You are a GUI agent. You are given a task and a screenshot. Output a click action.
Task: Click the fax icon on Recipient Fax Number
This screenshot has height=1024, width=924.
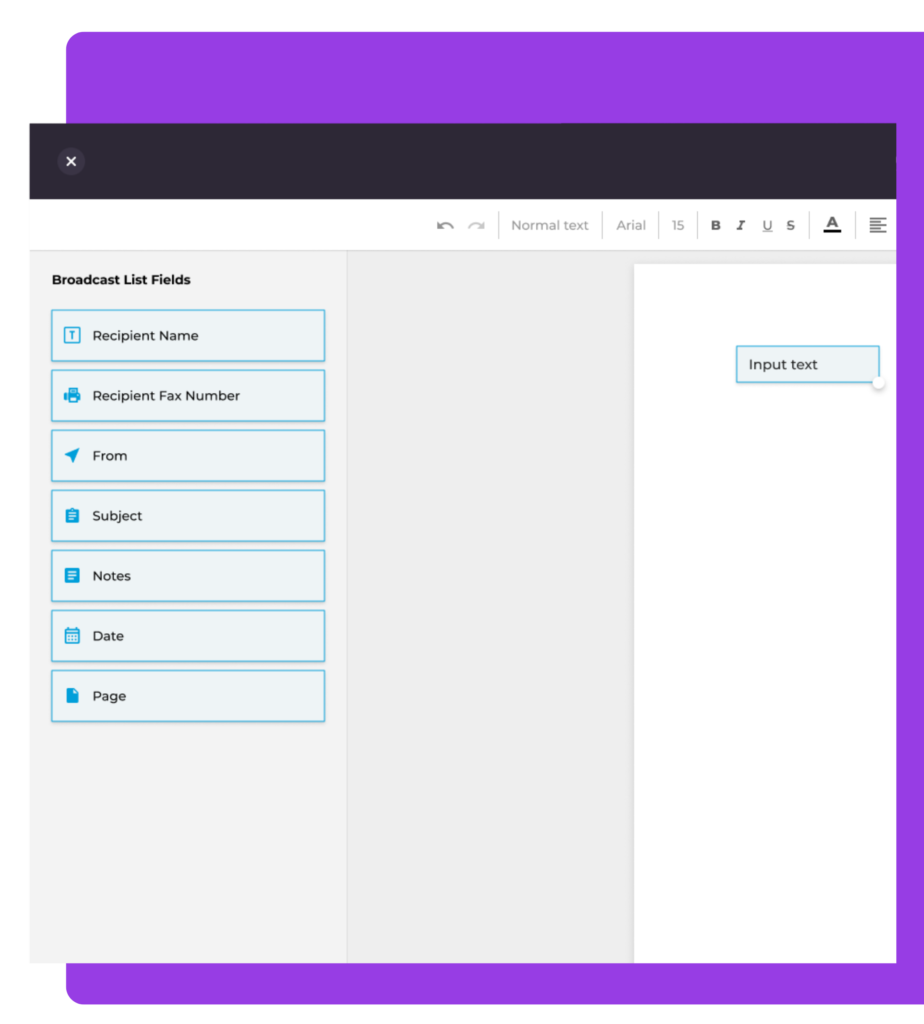[x=71, y=395]
